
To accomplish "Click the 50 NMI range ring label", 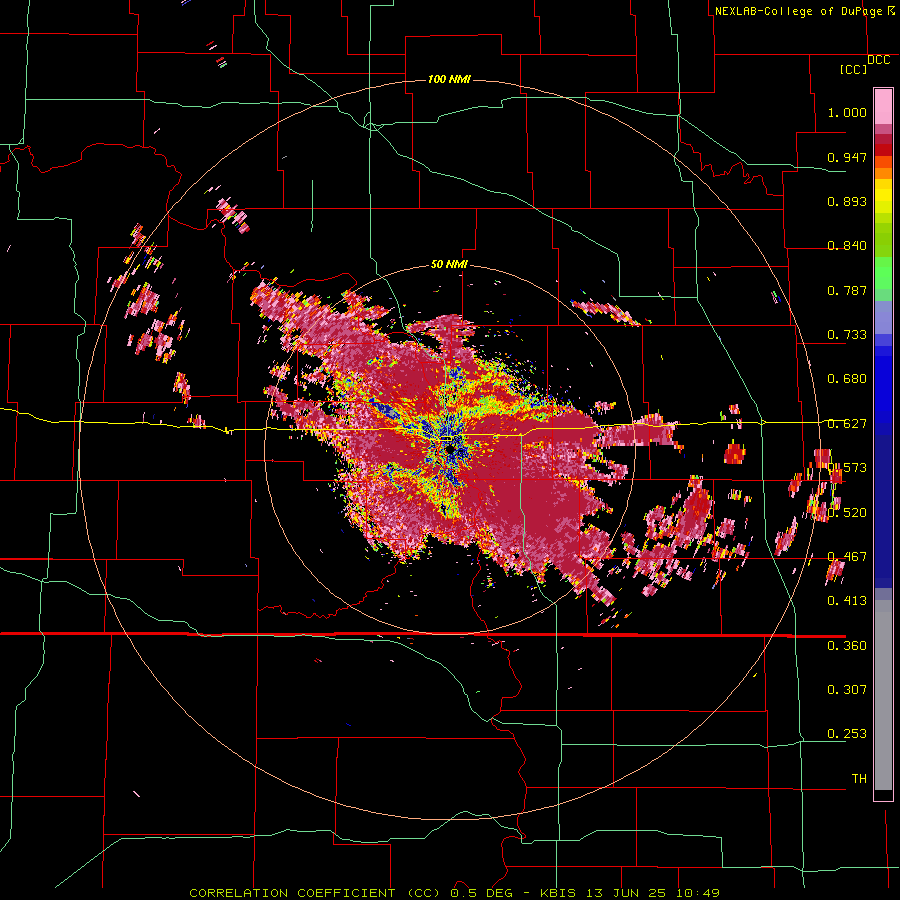I will point(449,265).
